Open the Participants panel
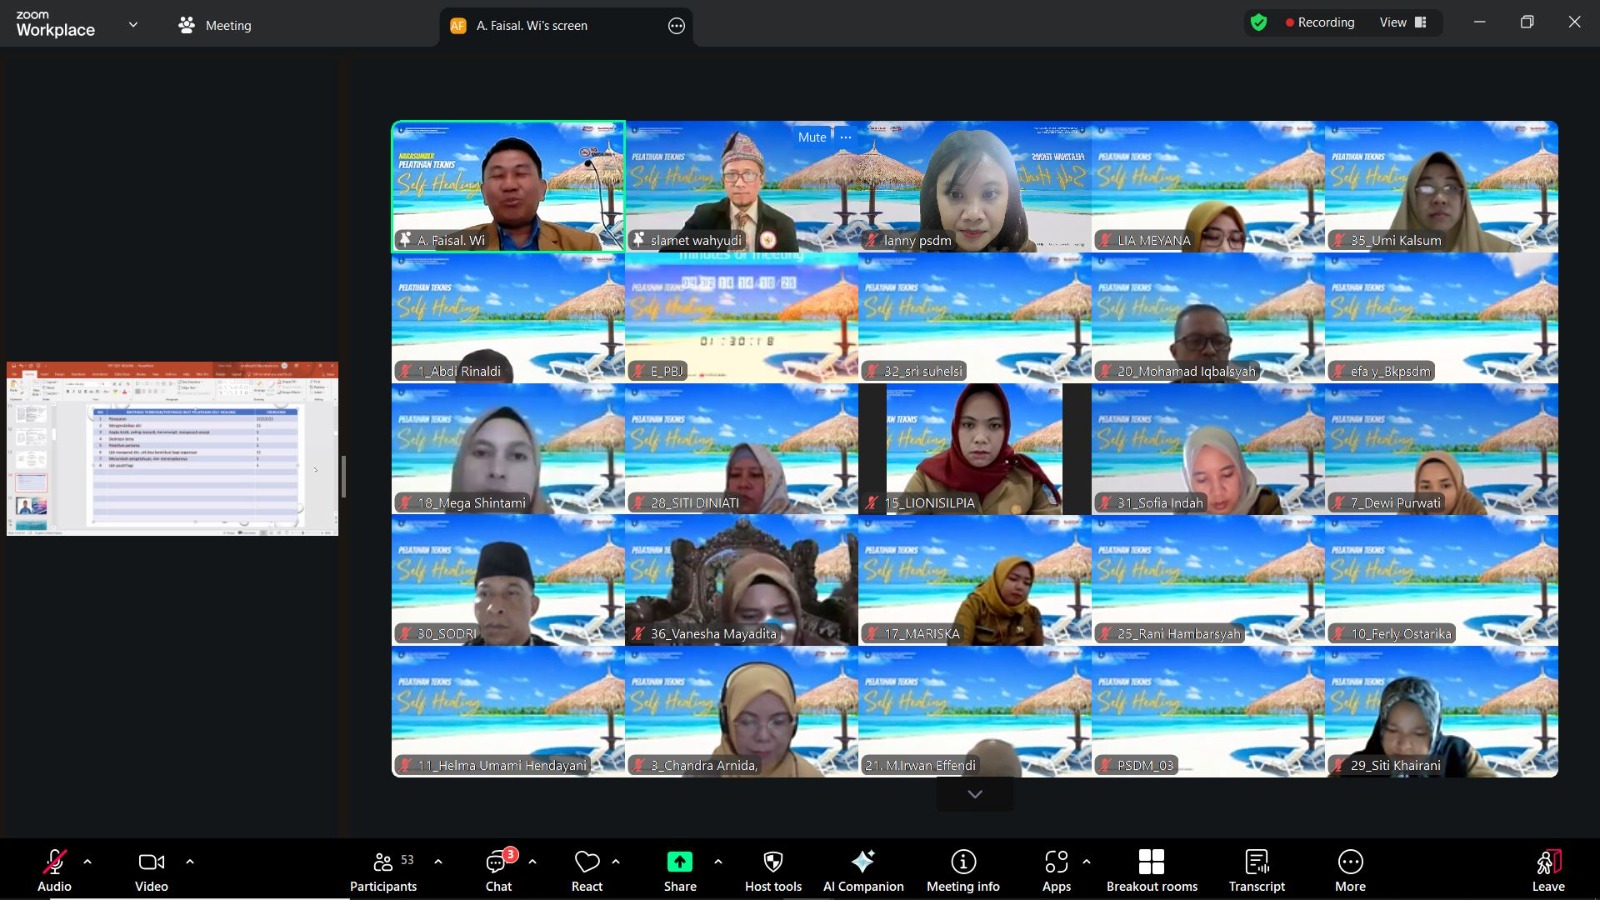 [x=383, y=870]
